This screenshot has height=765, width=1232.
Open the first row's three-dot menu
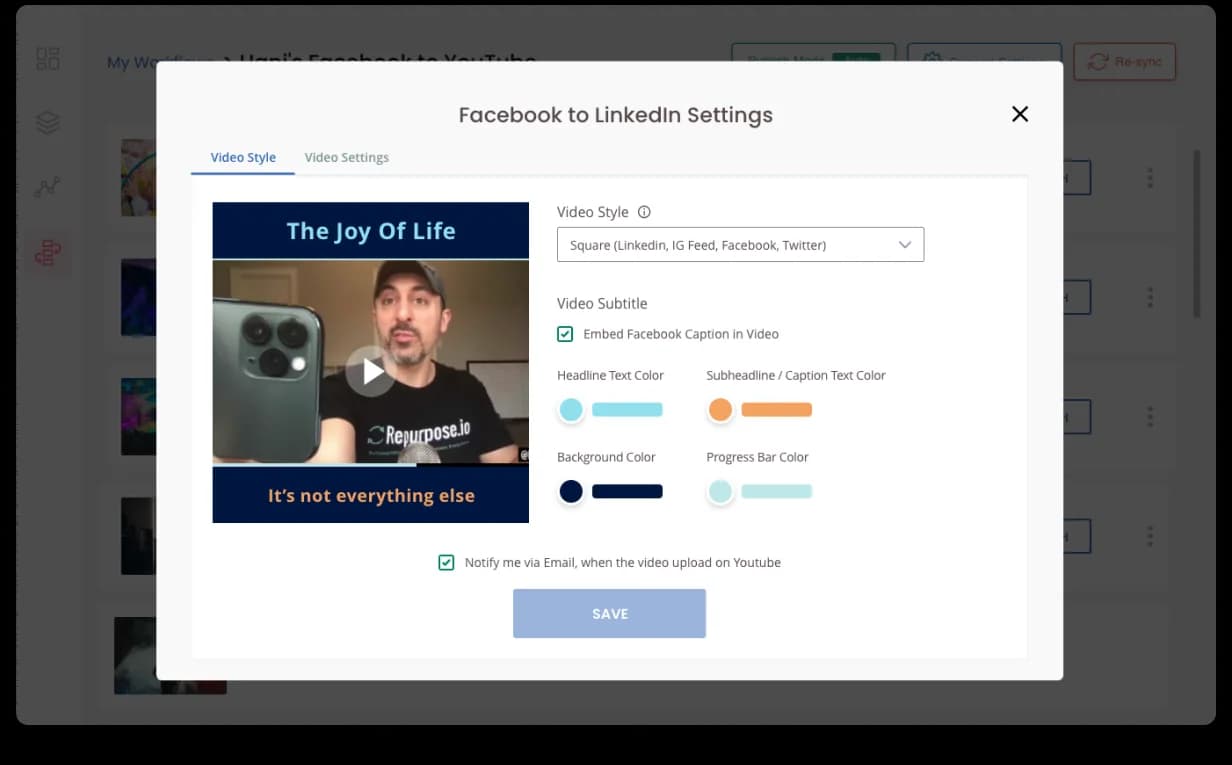click(1150, 178)
